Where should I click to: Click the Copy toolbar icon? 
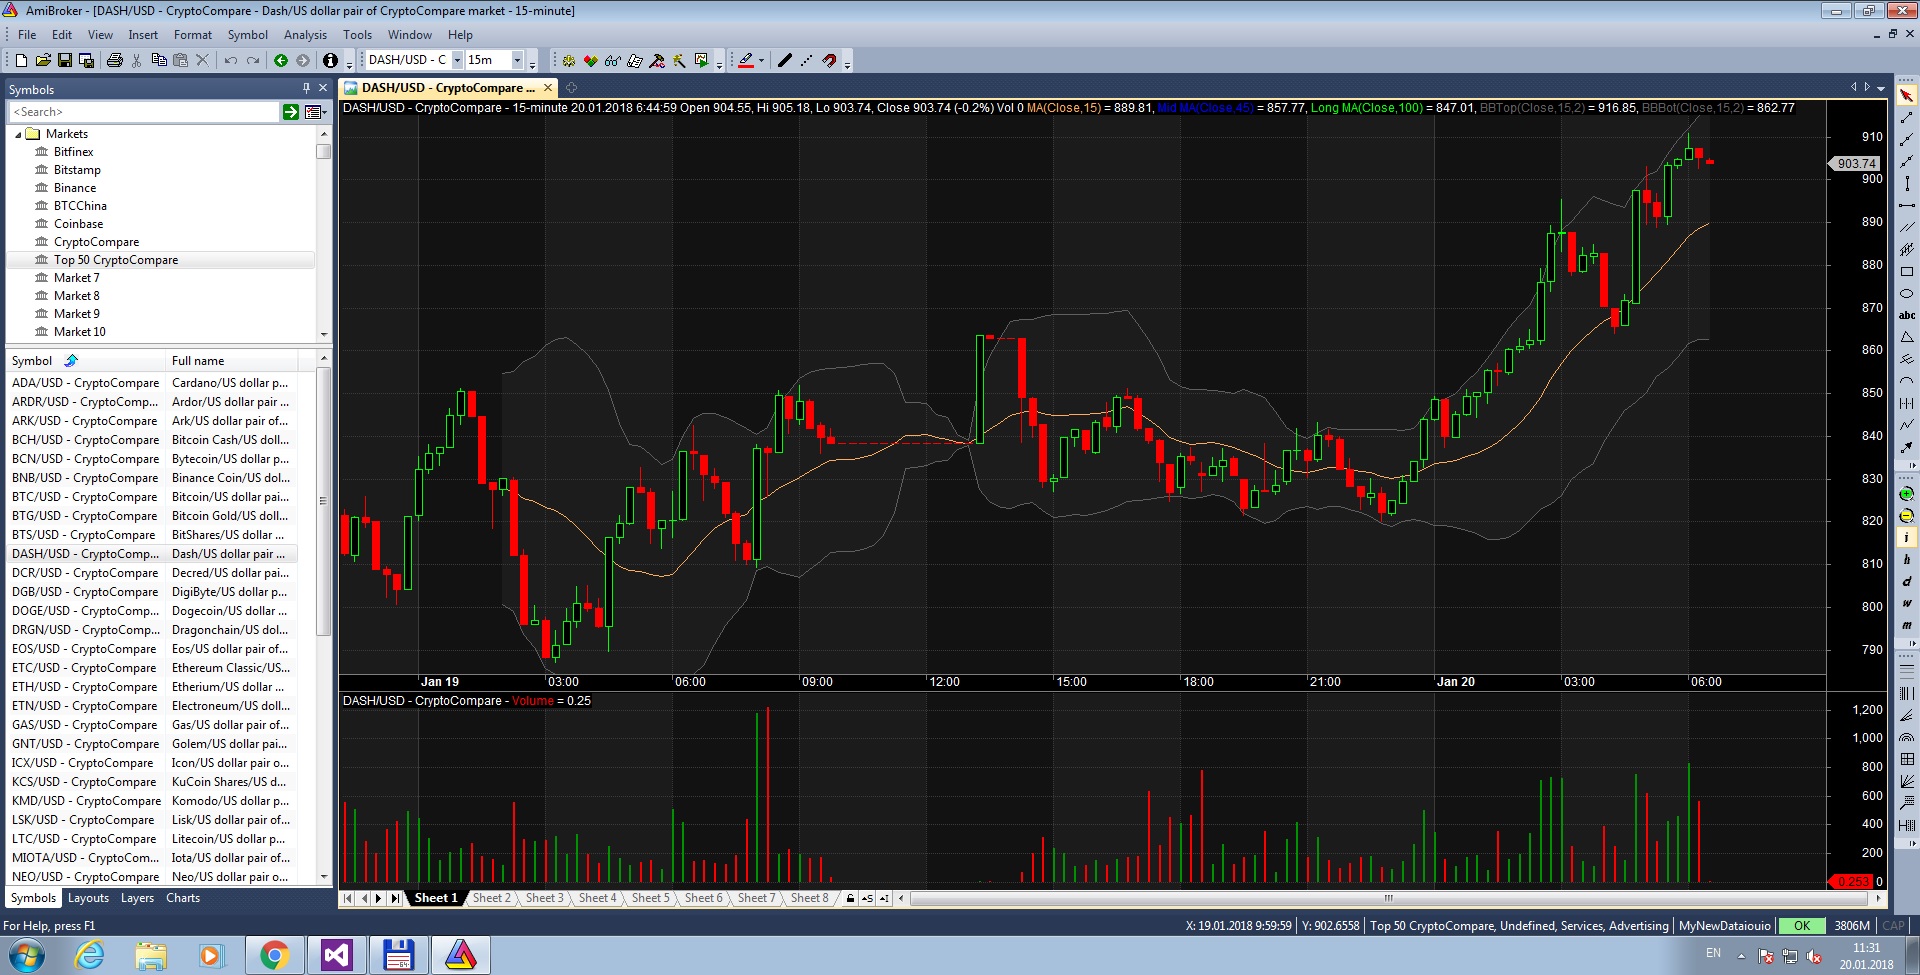[159, 60]
